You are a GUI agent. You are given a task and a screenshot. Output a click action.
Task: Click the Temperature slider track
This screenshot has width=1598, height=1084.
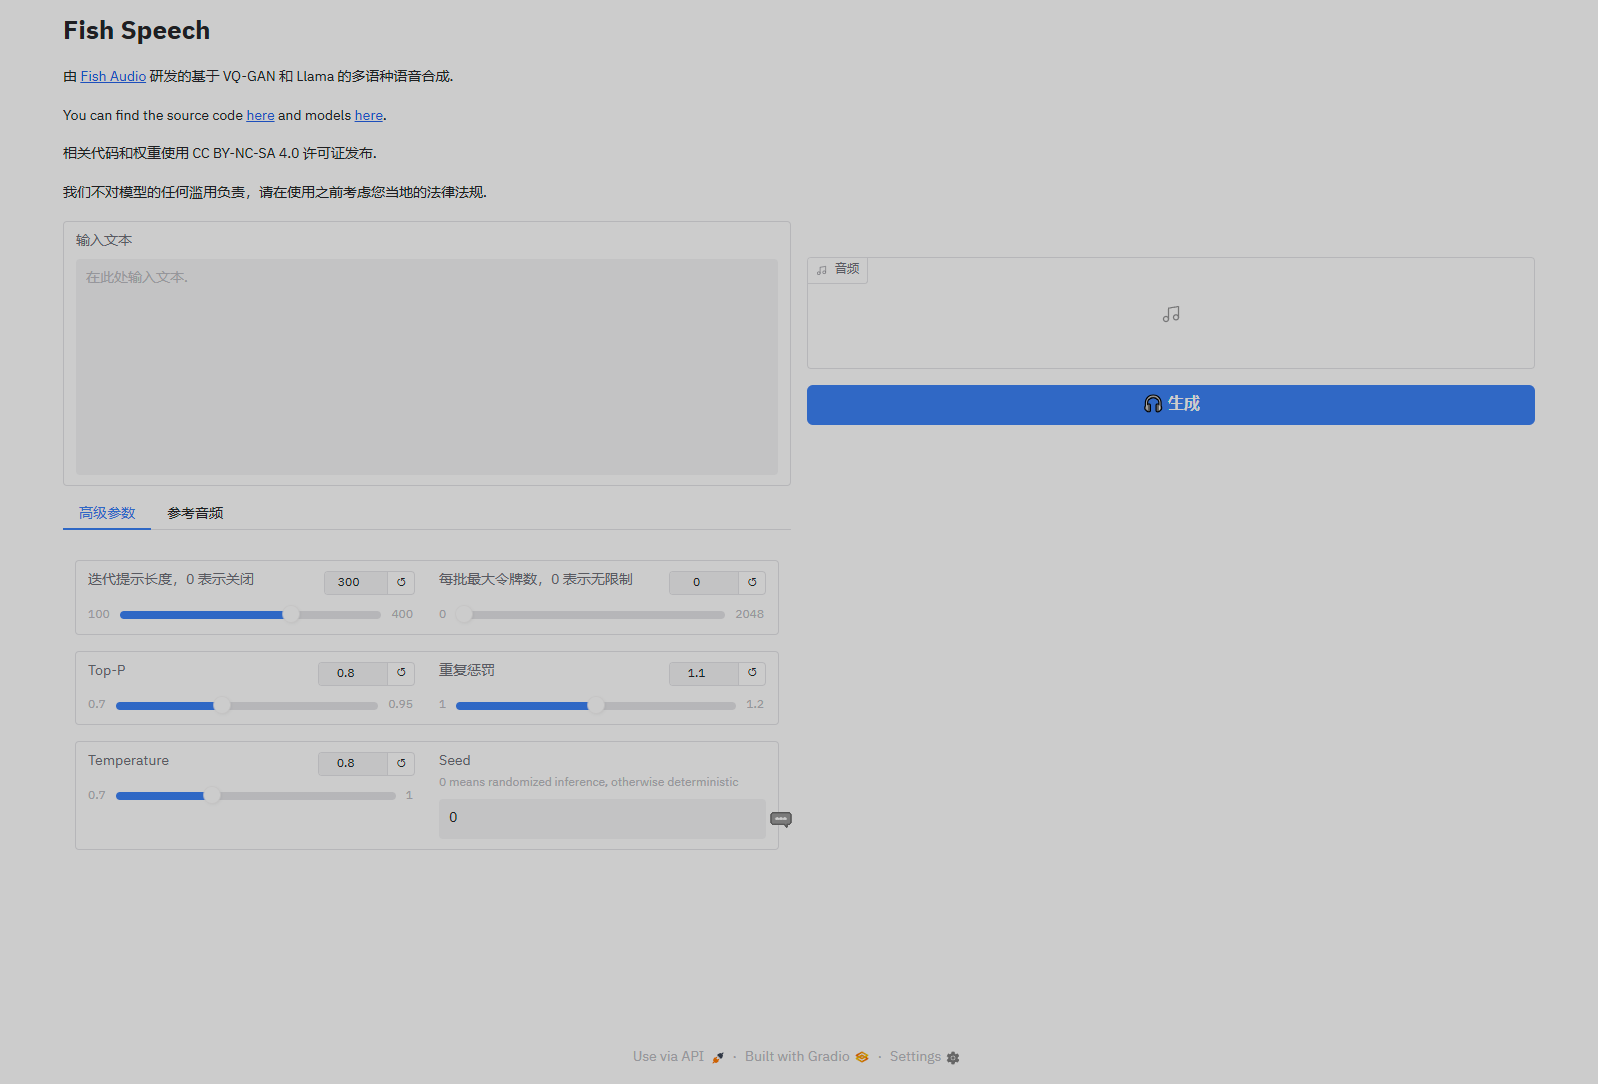pos(256,796)
